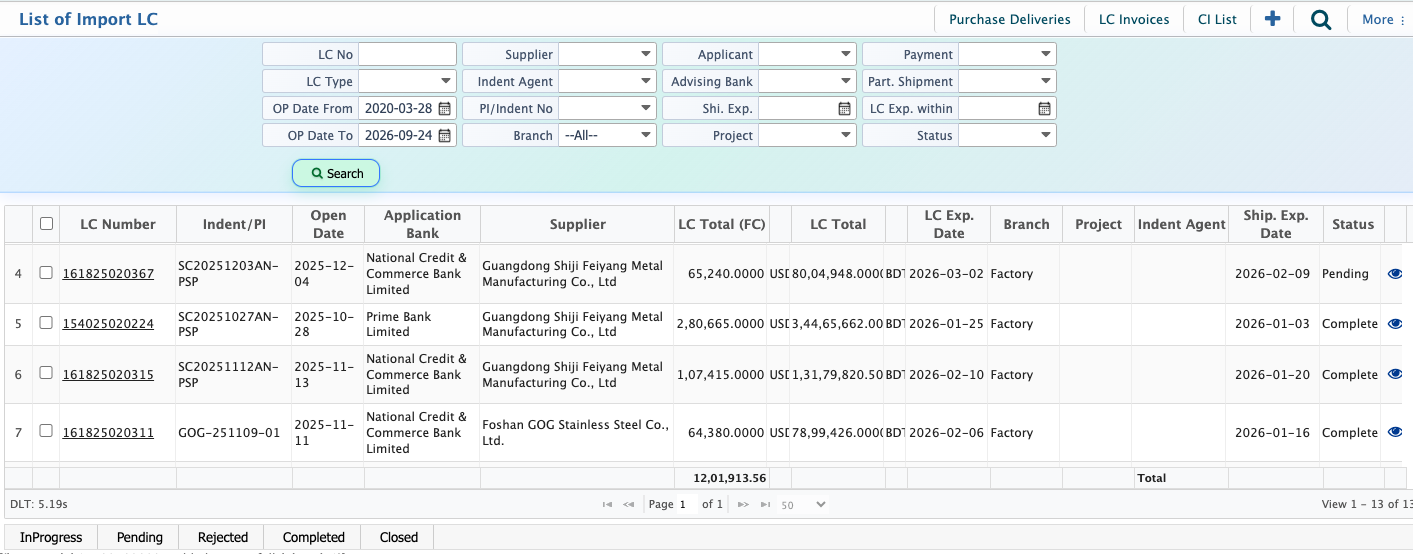The height and width of the screenshot is (554, 1413).
Task: Open the Supplier filter dropdown
Action: click(x=607, y=54)
